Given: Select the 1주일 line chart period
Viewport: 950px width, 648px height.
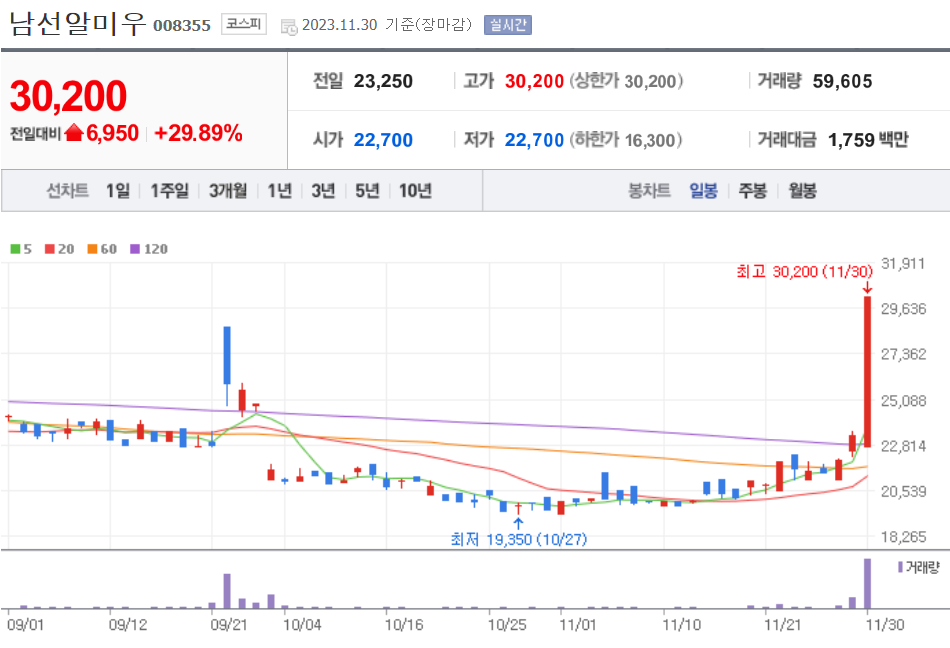Looking at the screenshot, I should click(x=170, y=191).
